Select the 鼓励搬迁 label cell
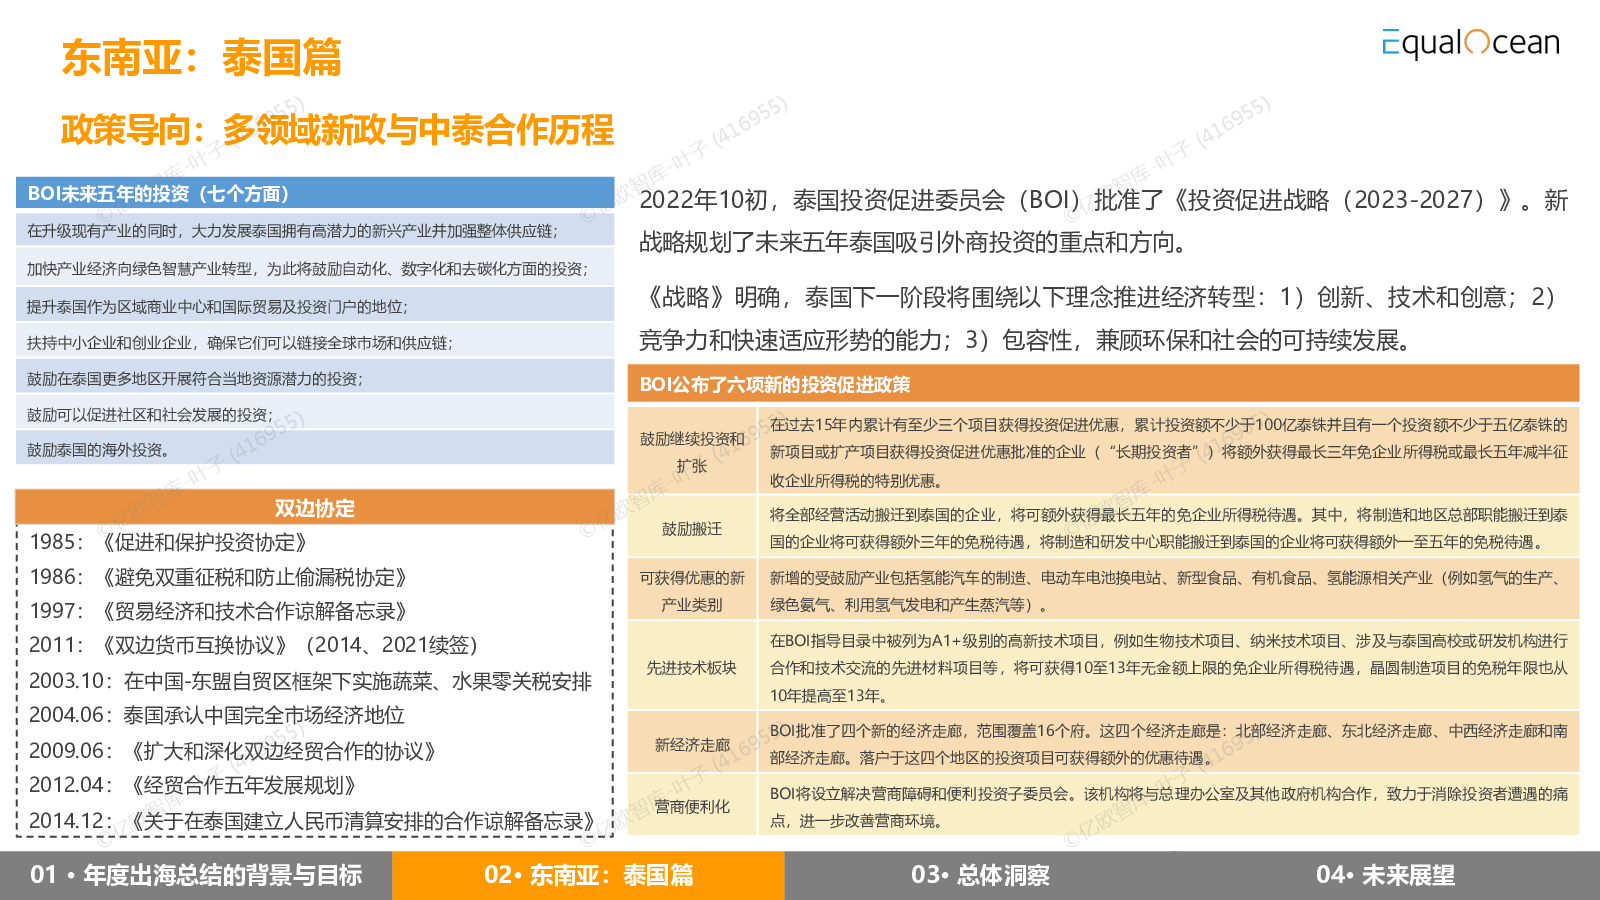The image size is (1600, 900). pyautogui.click(x=692, y=528)
